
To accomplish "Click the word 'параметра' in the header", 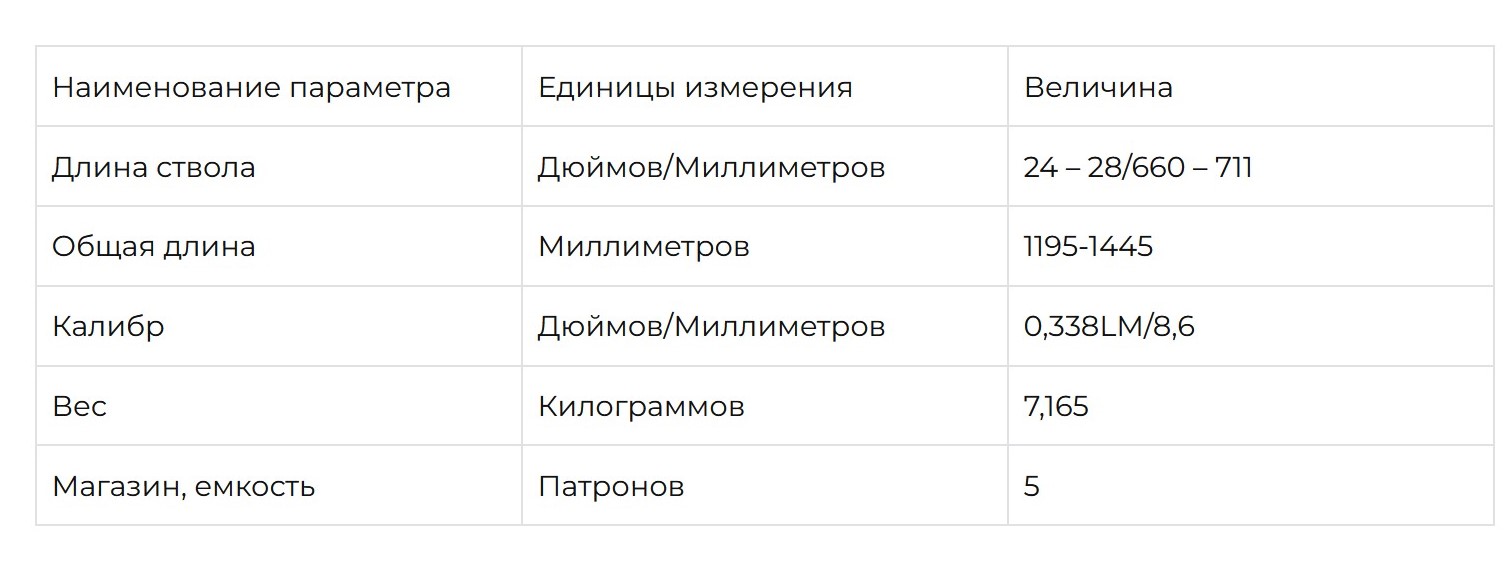I will [x=370, y=89].
